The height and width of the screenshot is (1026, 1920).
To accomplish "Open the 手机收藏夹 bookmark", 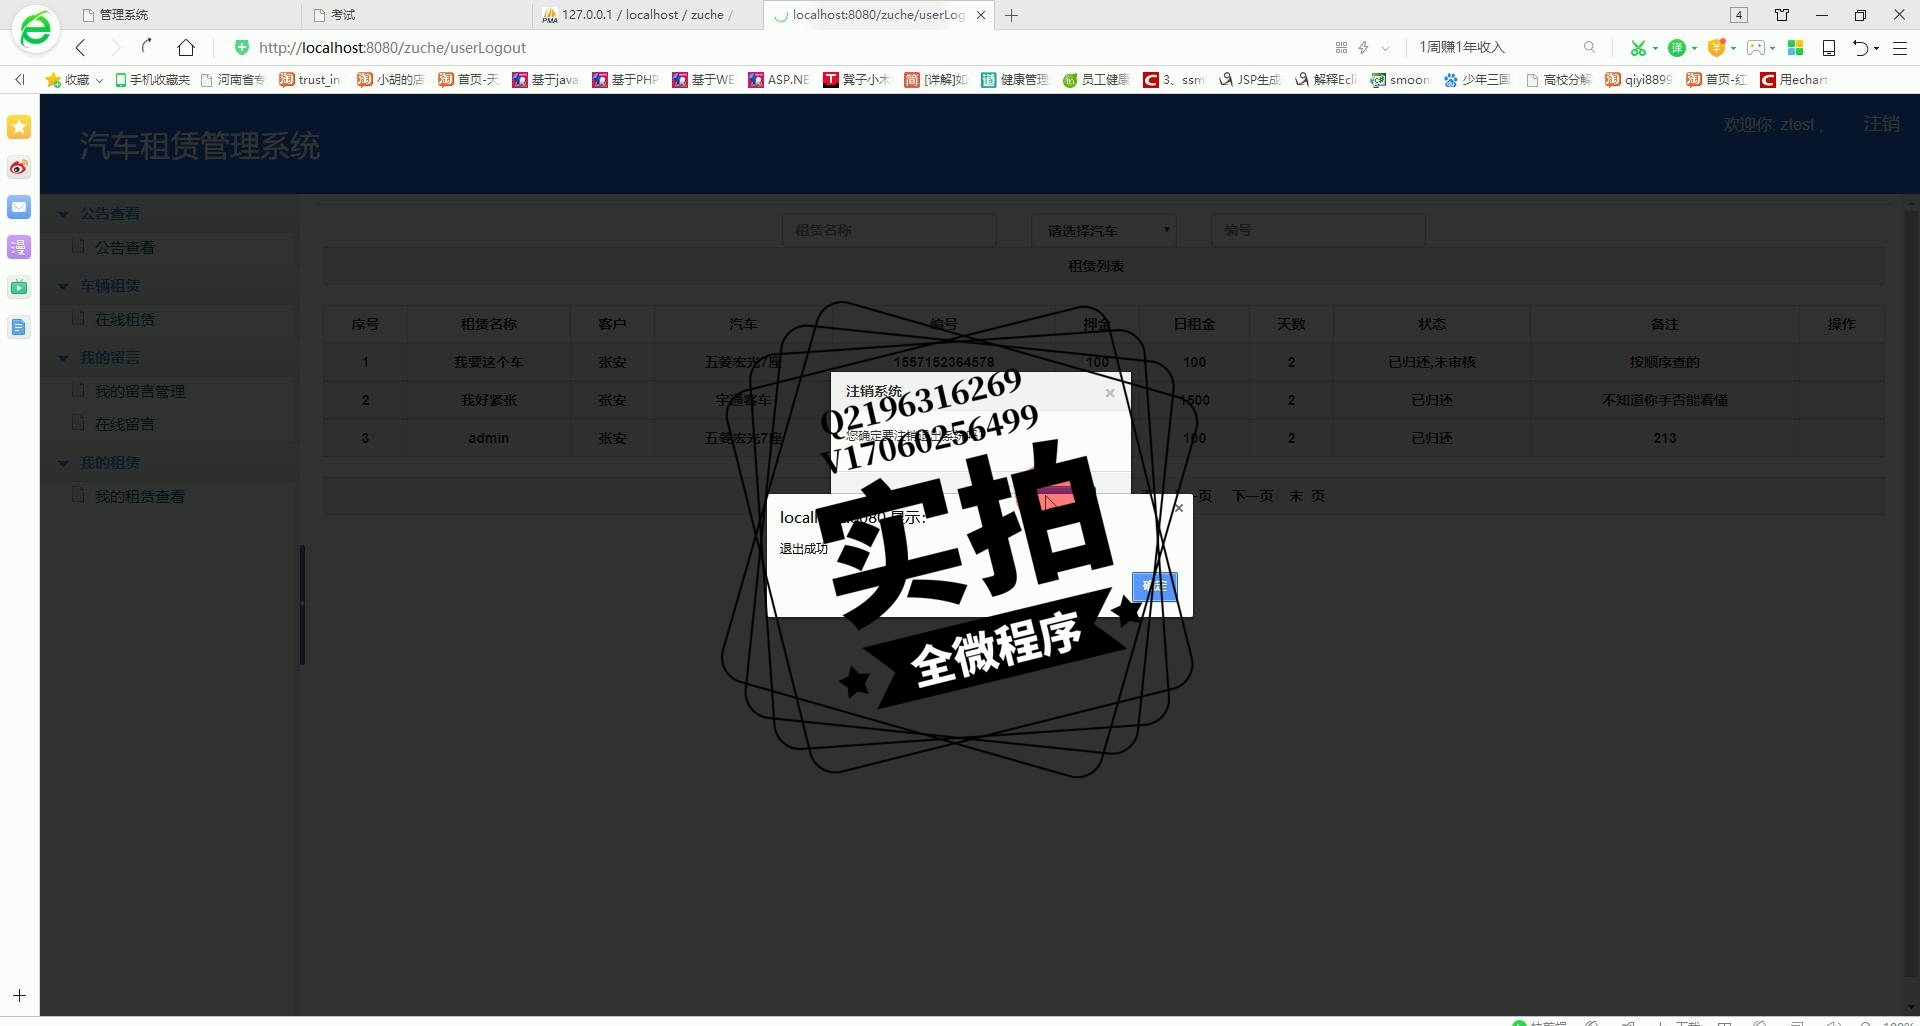I will tap(152, 79).
